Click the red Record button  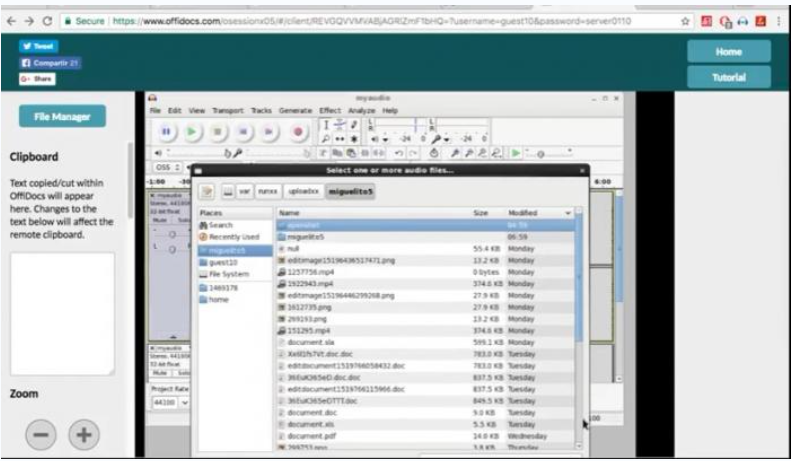pyautogui.click(x=297, y=131)
